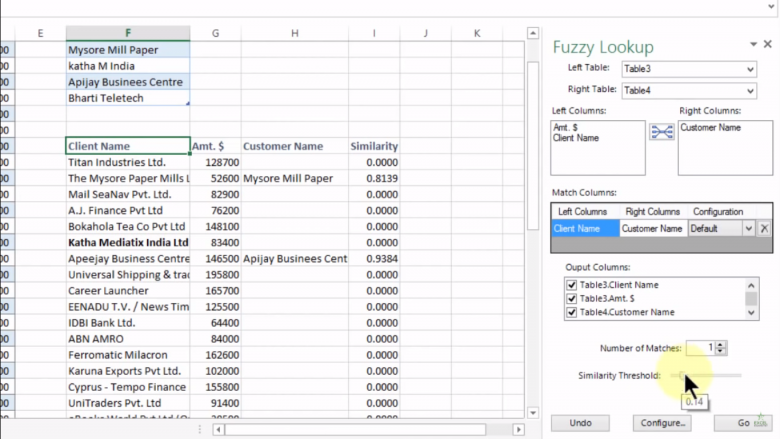Screen dimensions: 780x439
Task: Select the amount 128700 cell
Action: pyautogui.click(x=215, y=163)
